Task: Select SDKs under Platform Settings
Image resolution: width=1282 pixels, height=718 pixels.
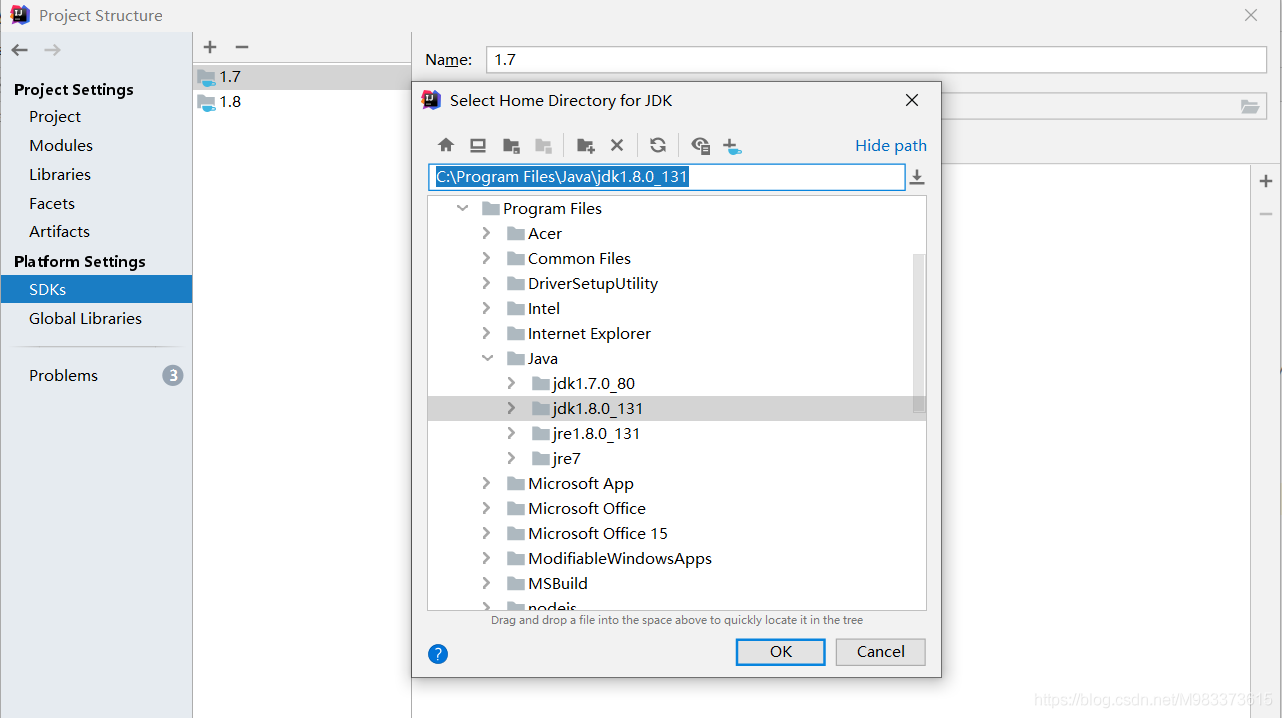Action: click(96, 290)
